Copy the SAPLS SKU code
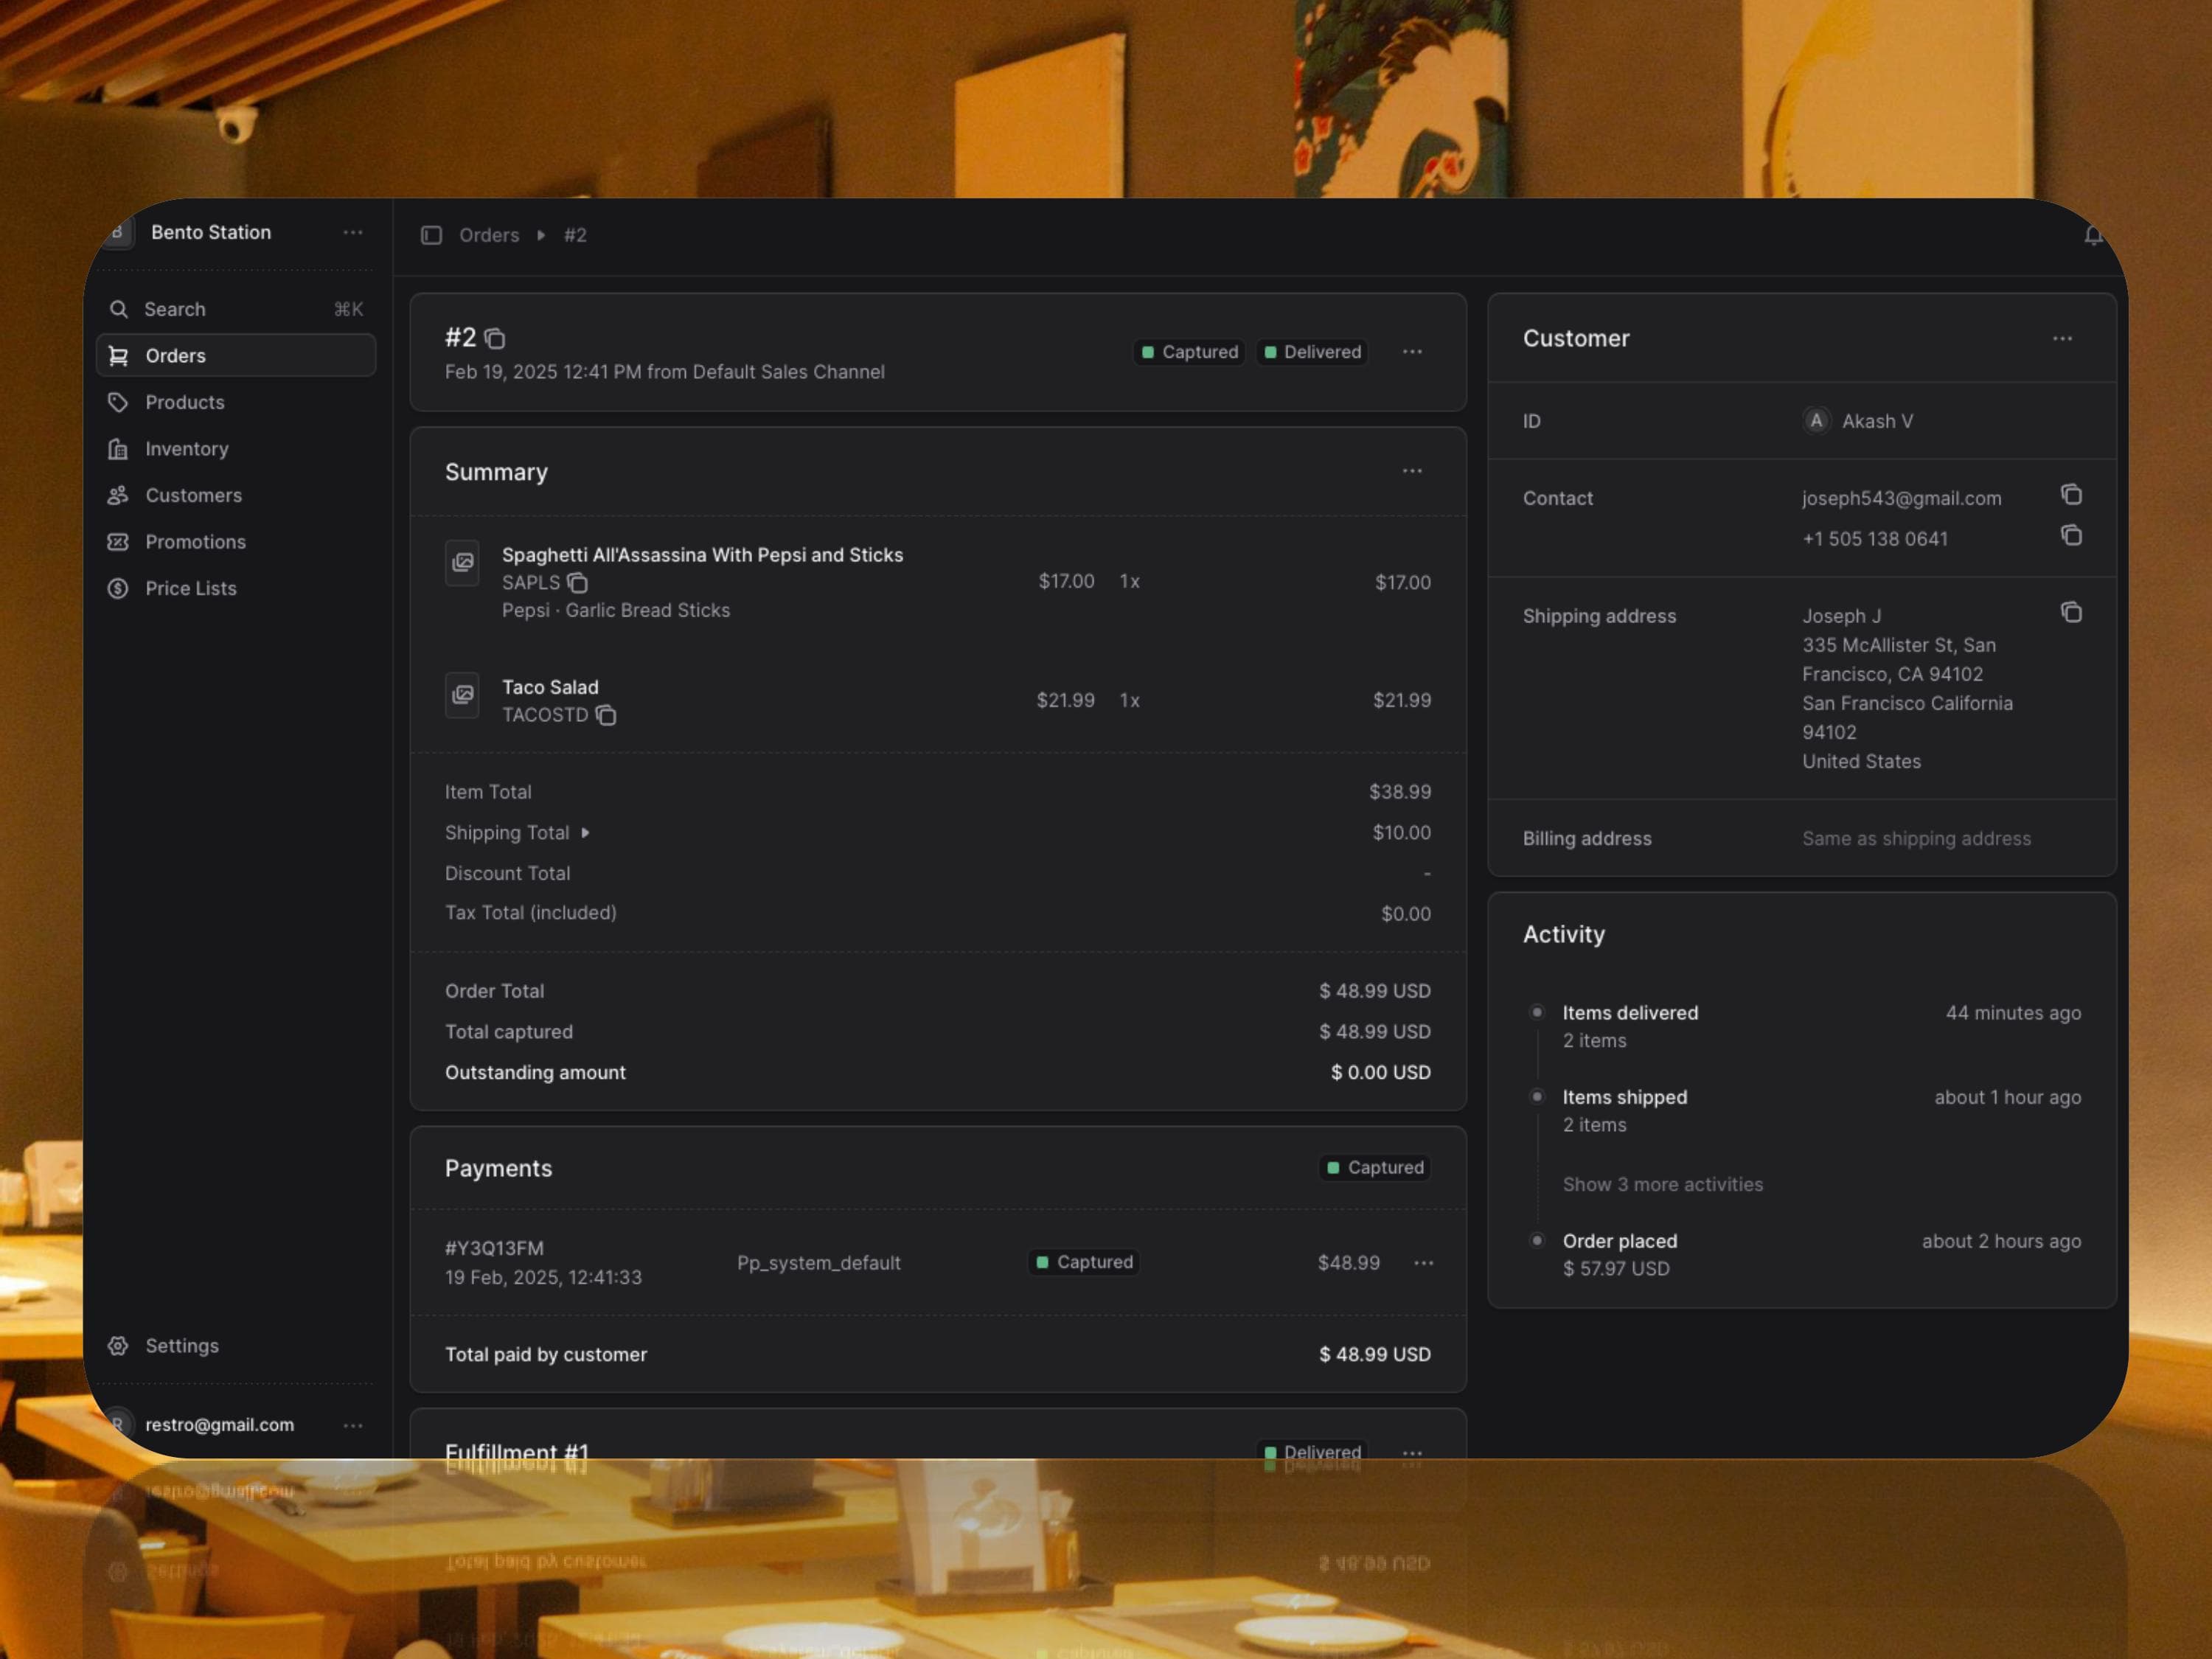Viewport: 2212px width, 1659px height. point(578,583)
